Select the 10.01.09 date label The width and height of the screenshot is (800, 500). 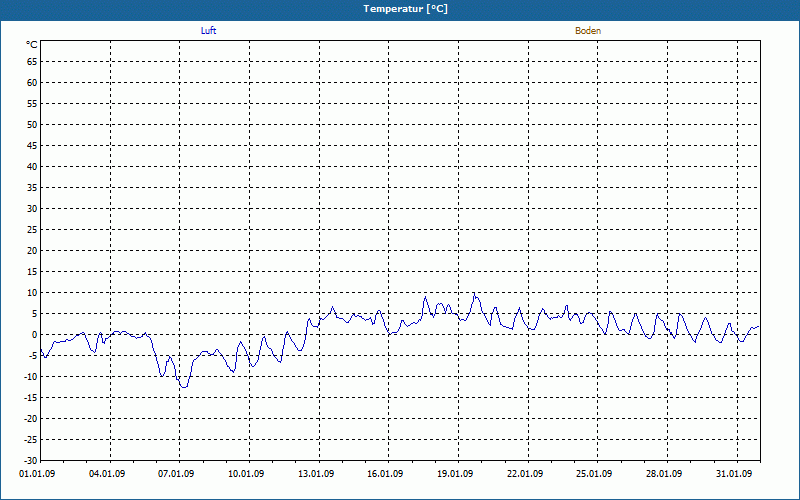246,473
